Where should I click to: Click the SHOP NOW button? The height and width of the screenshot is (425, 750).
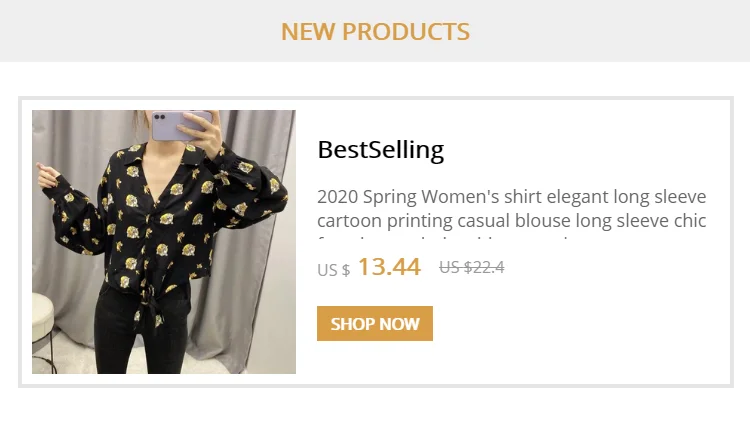pyautogui.click(x=374, y=324)
